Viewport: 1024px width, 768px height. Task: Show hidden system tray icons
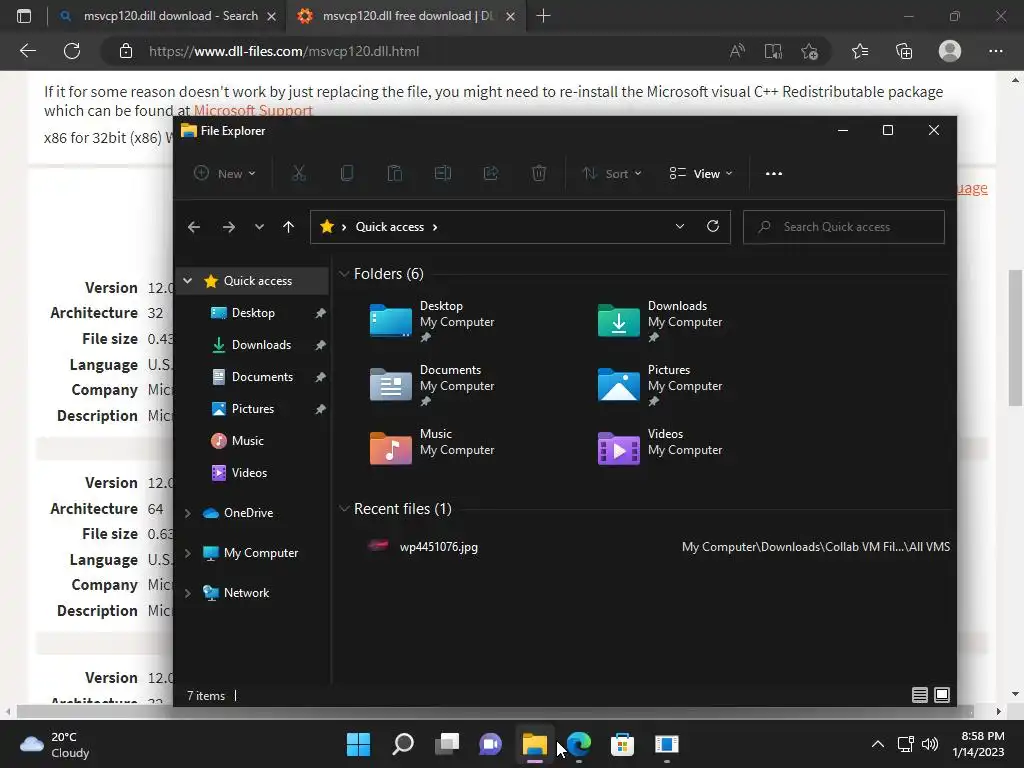[x=878, y=744]
